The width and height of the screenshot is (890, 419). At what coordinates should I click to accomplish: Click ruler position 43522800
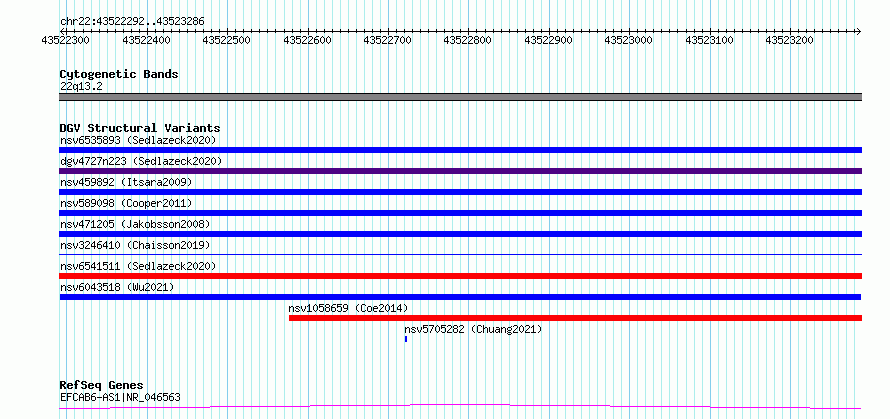tap(468, 40)
